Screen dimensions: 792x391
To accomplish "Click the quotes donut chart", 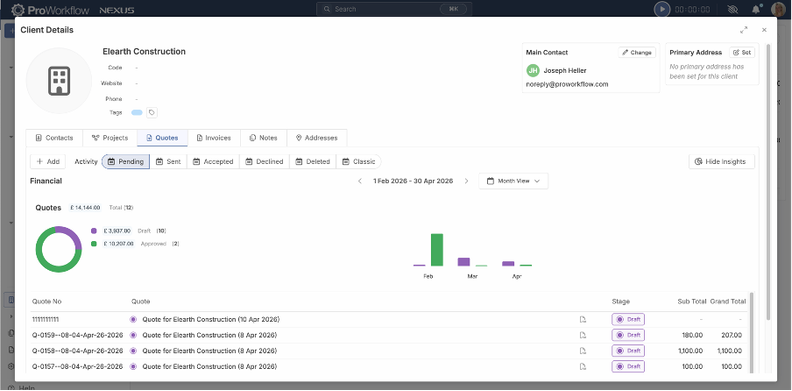I will [x=59, y=249].
